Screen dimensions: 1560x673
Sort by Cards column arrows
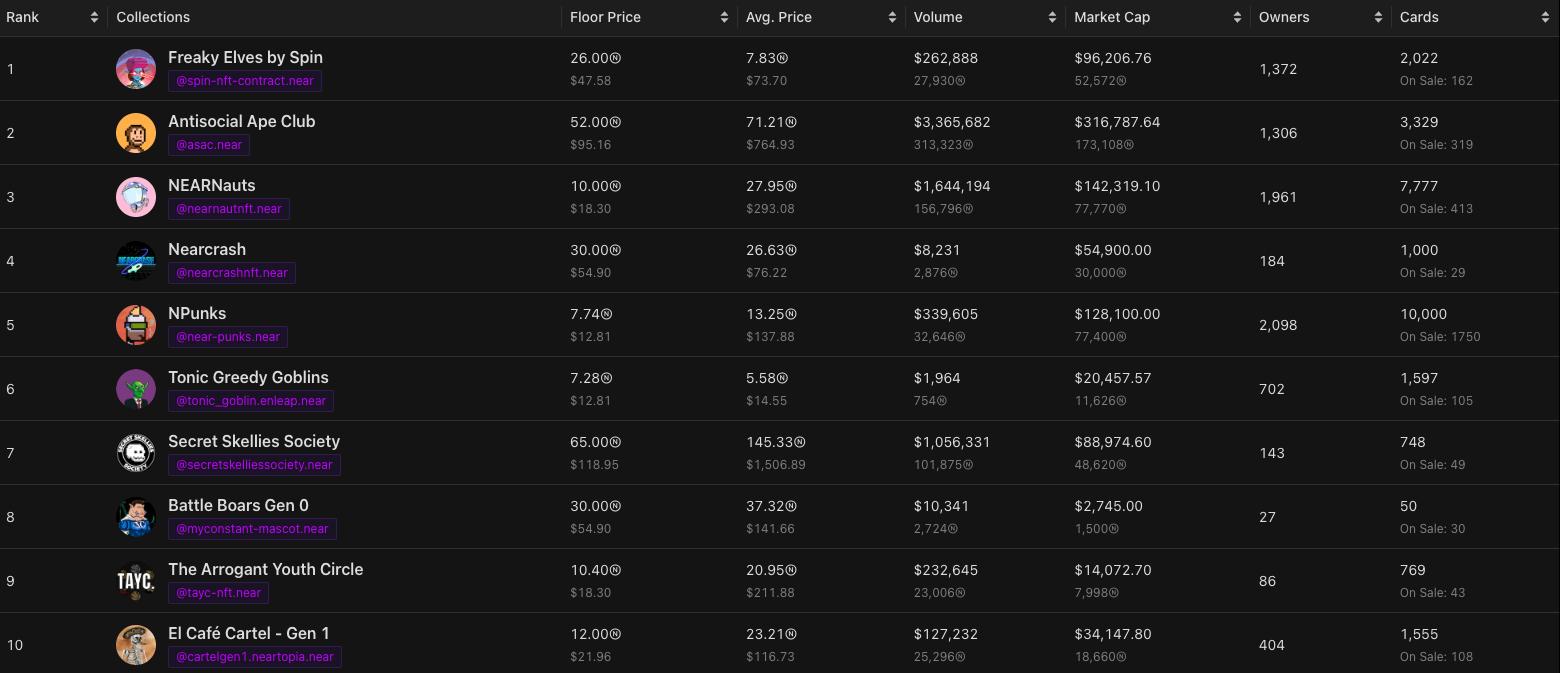pos(1544,17)
